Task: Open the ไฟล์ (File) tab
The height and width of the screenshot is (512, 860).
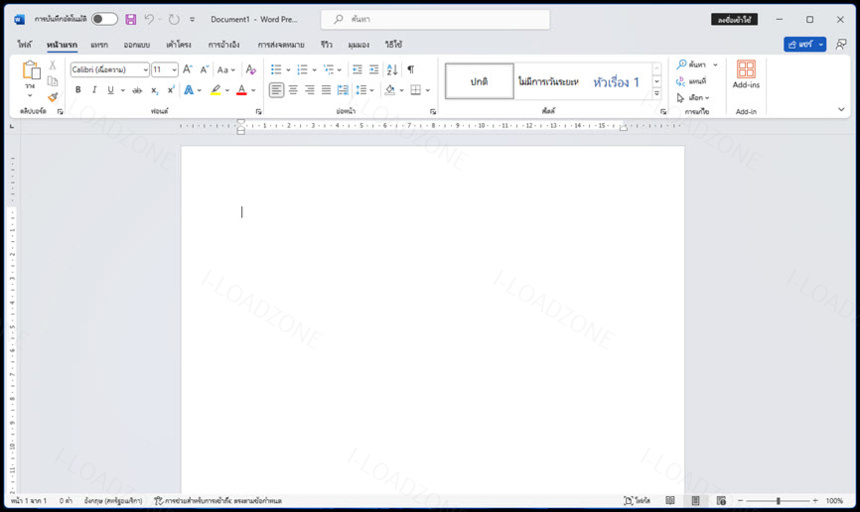Action: tap(25, 44)
